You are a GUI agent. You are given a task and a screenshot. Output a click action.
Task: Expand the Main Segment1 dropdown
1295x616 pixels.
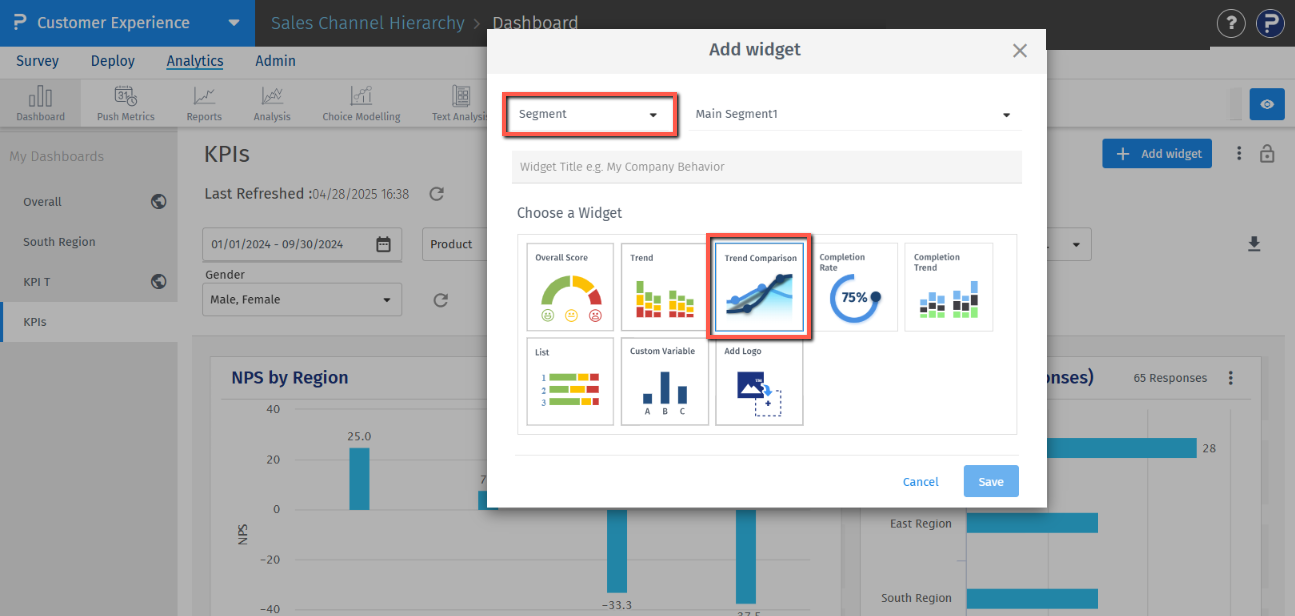853,115
